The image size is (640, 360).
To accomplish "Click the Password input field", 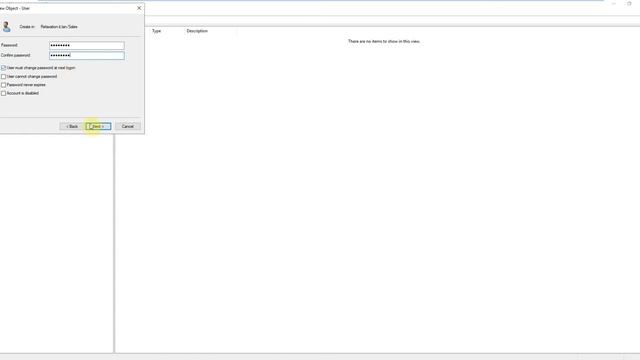I will tap(87, 45).
